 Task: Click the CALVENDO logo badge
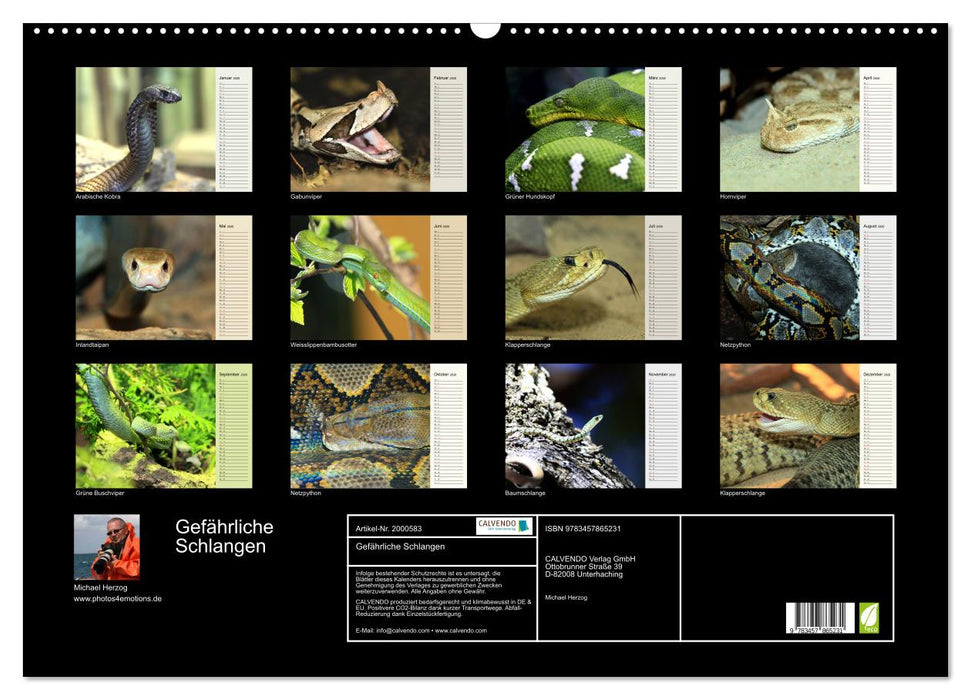504,526
